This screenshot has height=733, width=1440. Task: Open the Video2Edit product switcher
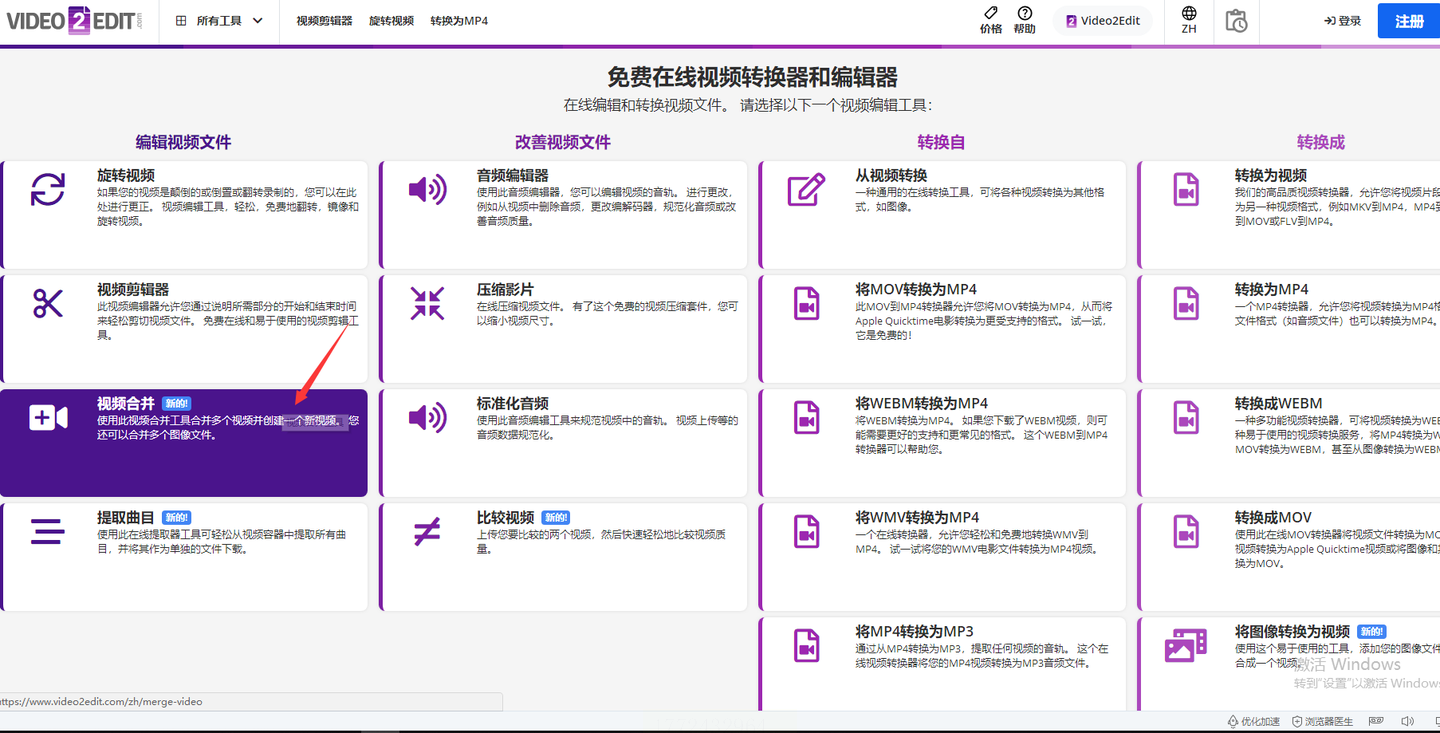click(1103, 21)
